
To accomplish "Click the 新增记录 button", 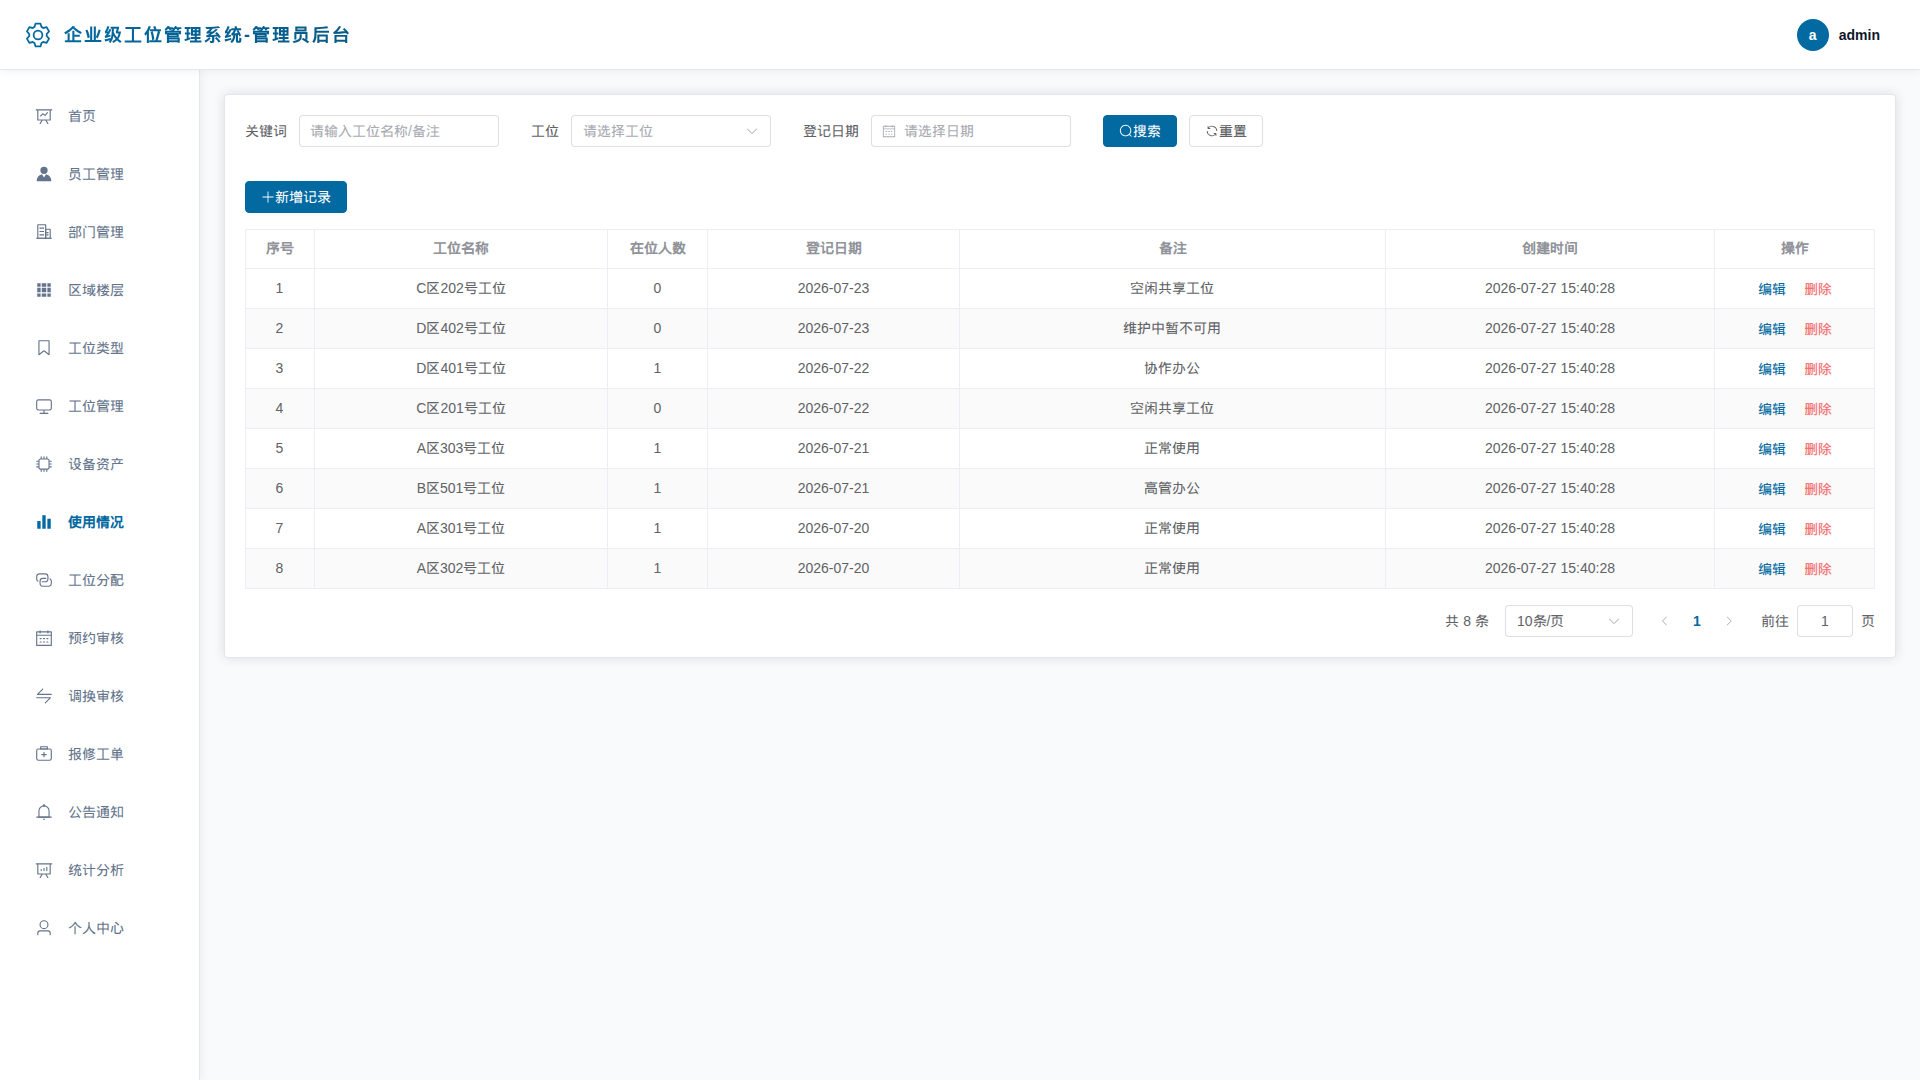I will point(296,197).
